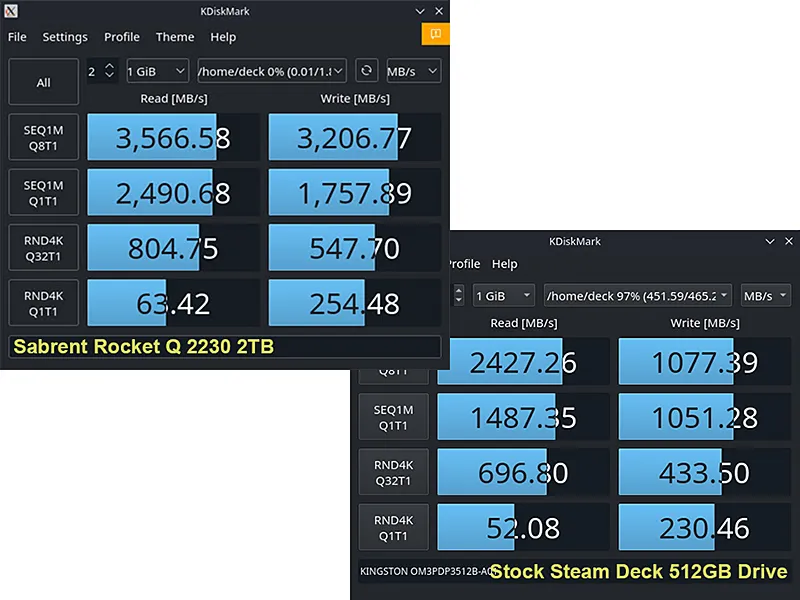Click the 1,757.89 write result value
The image size is (800, 600).
click(355, 193)
